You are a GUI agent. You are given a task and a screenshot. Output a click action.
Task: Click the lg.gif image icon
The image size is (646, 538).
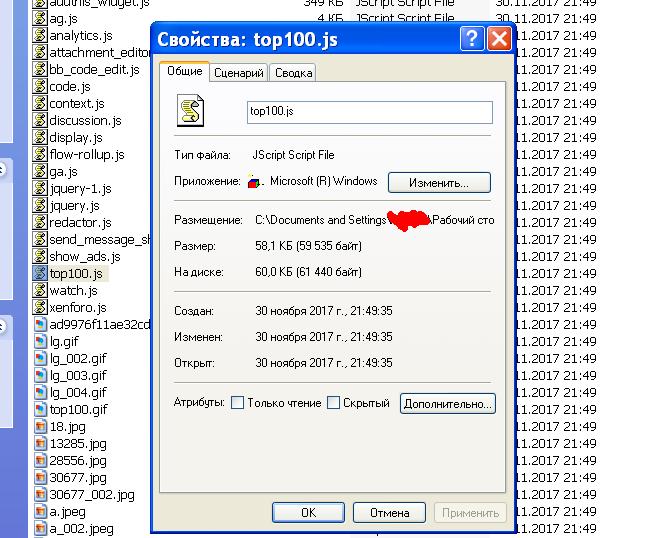click(40, 341)
